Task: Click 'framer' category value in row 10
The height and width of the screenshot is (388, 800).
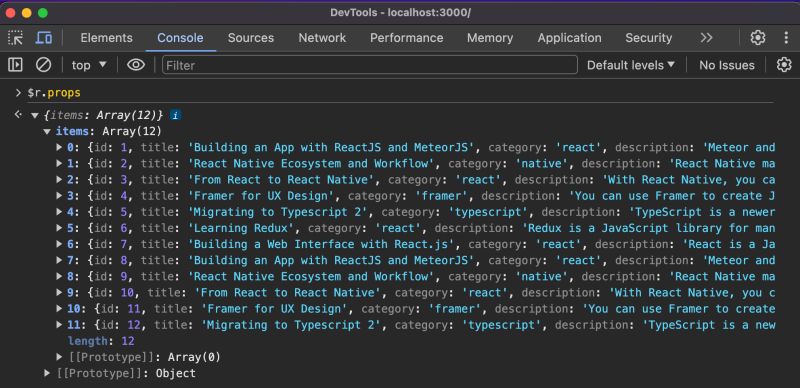Action: pyautogui.click(x=455, y=309)
